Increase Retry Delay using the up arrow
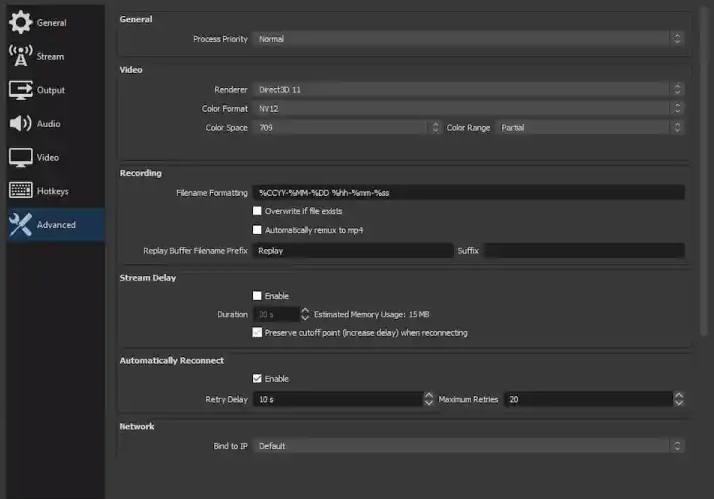Viewport: 714px width, 499px height. click(428, 395)
